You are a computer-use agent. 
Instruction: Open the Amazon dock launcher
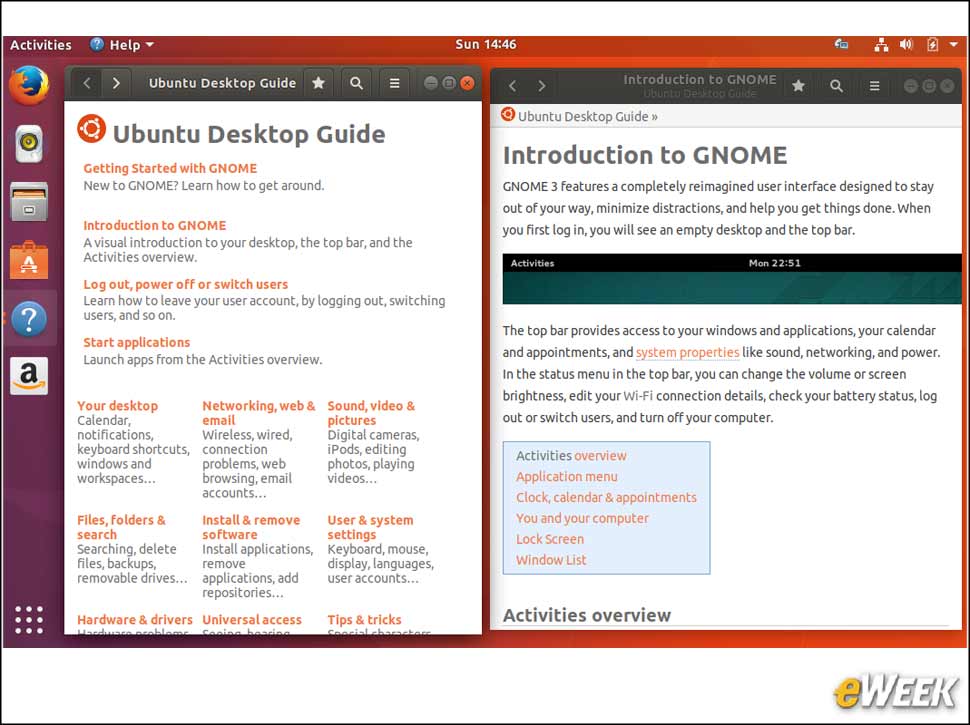pos(29,376)
